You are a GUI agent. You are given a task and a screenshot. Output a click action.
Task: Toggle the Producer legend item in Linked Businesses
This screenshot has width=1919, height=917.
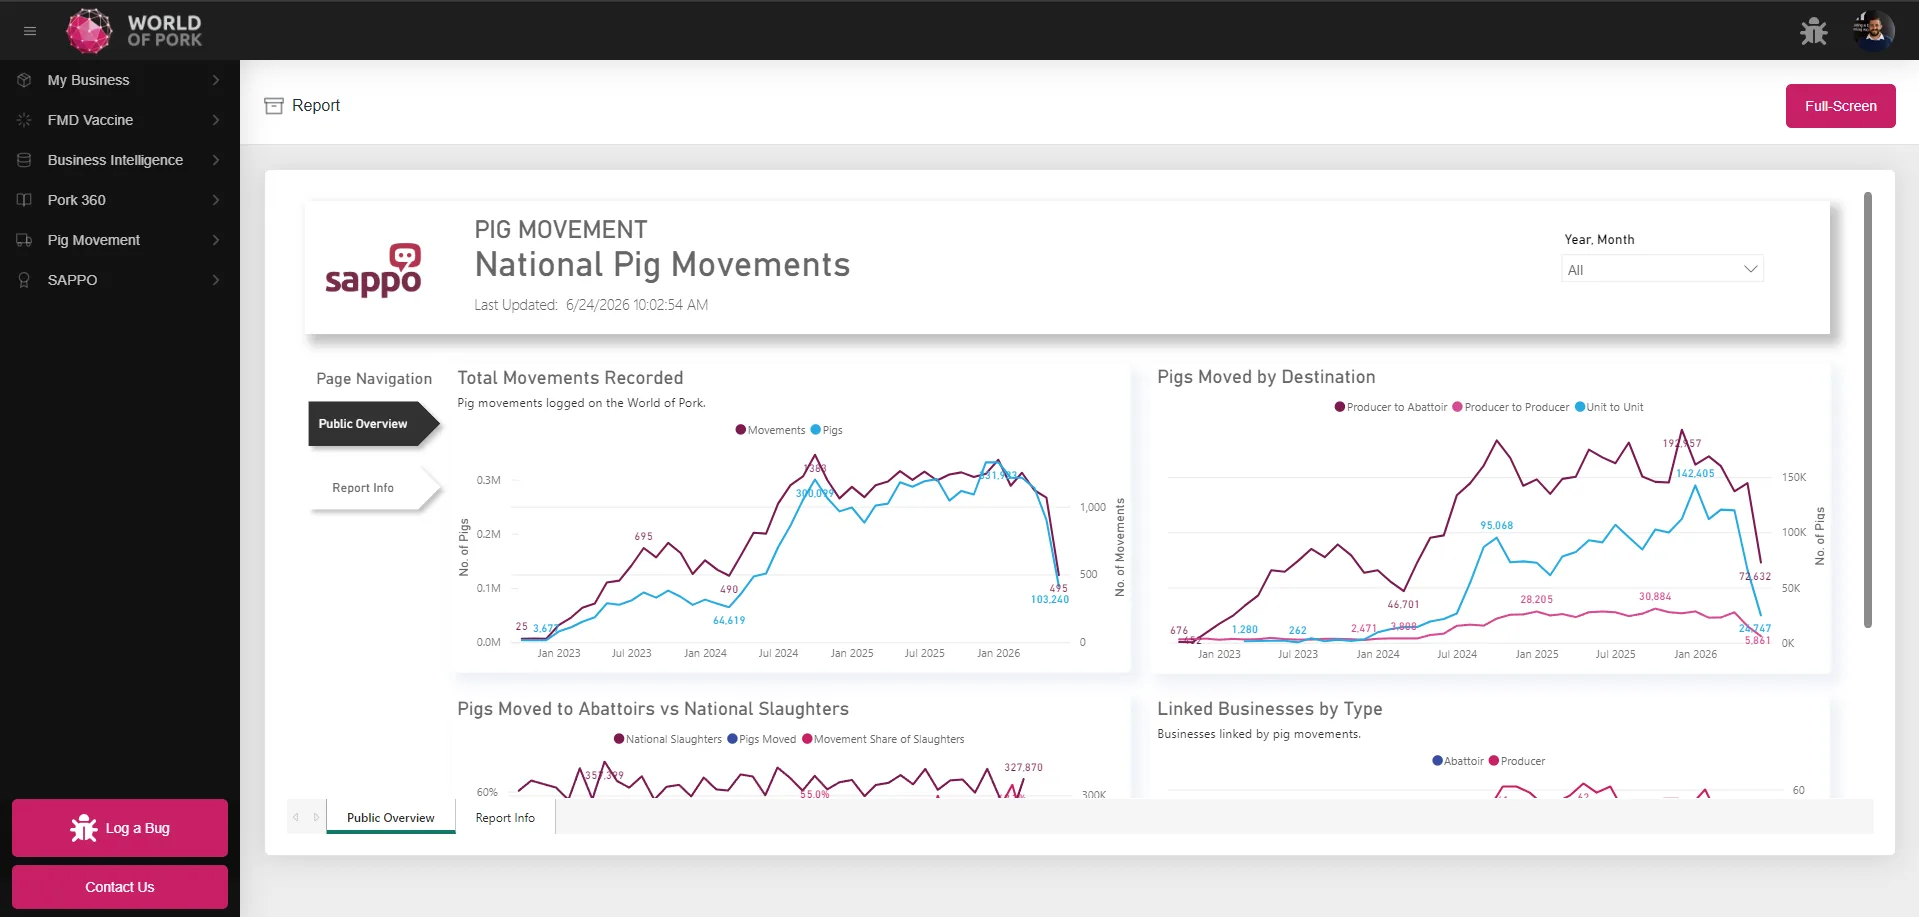(1517, 761)
